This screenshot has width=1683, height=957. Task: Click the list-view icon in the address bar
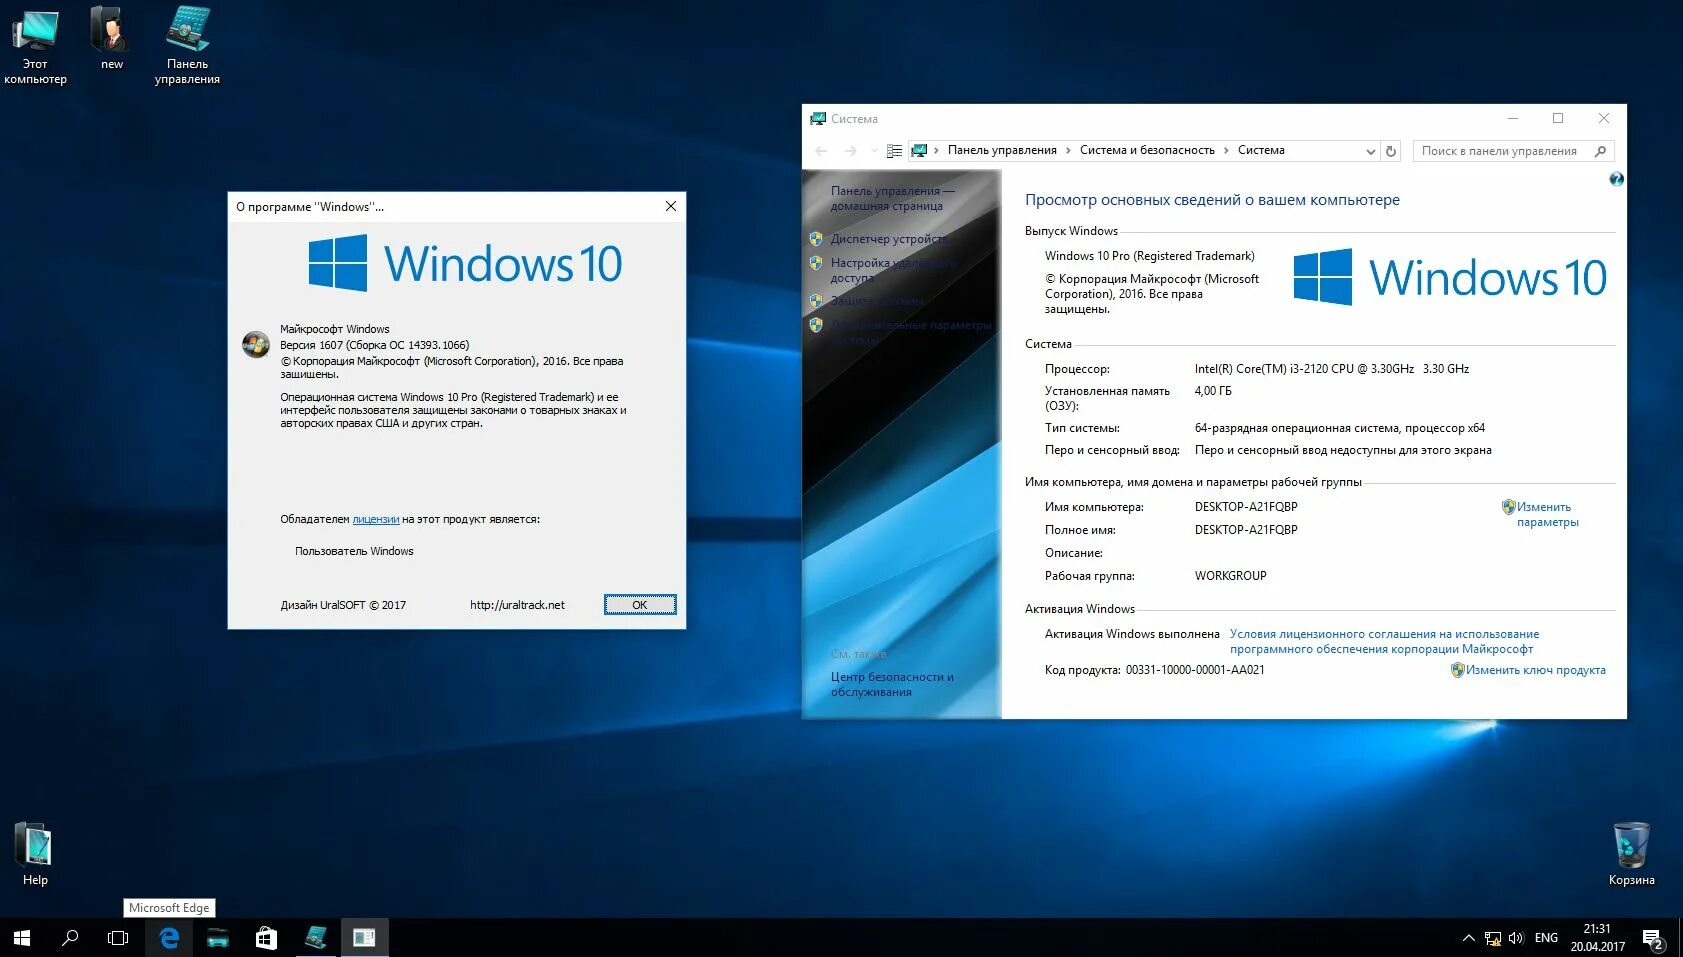coord(894,151)
